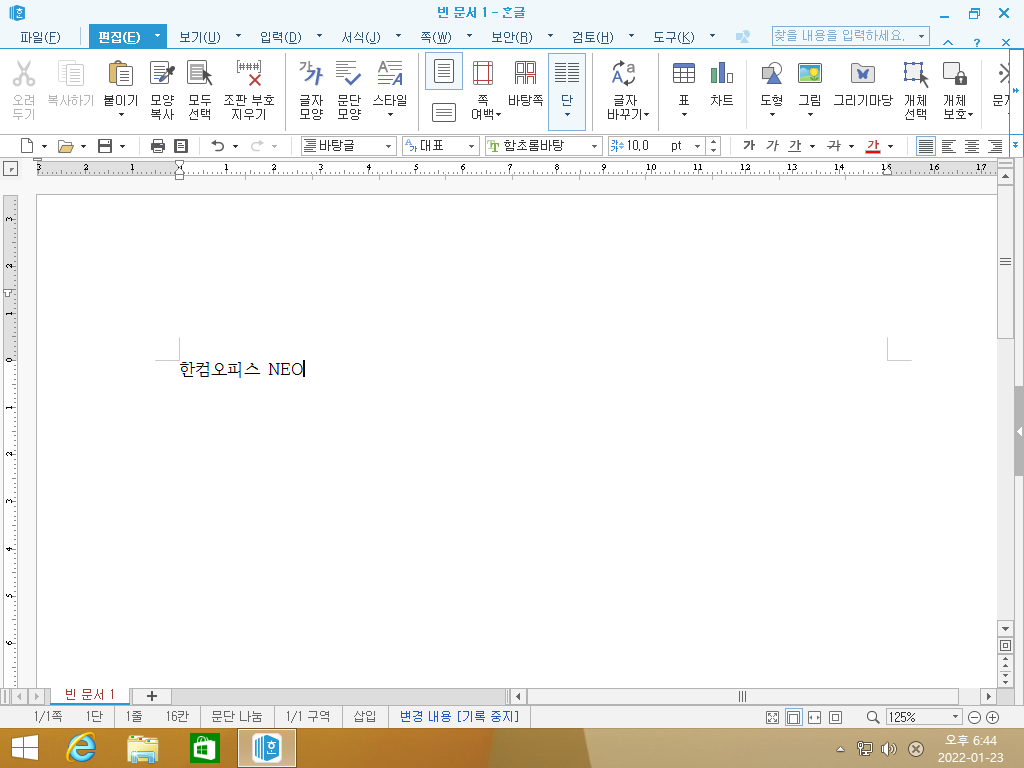
Task: Click the 오려두기 (cut) scissors icon
Action: (24, 73)
